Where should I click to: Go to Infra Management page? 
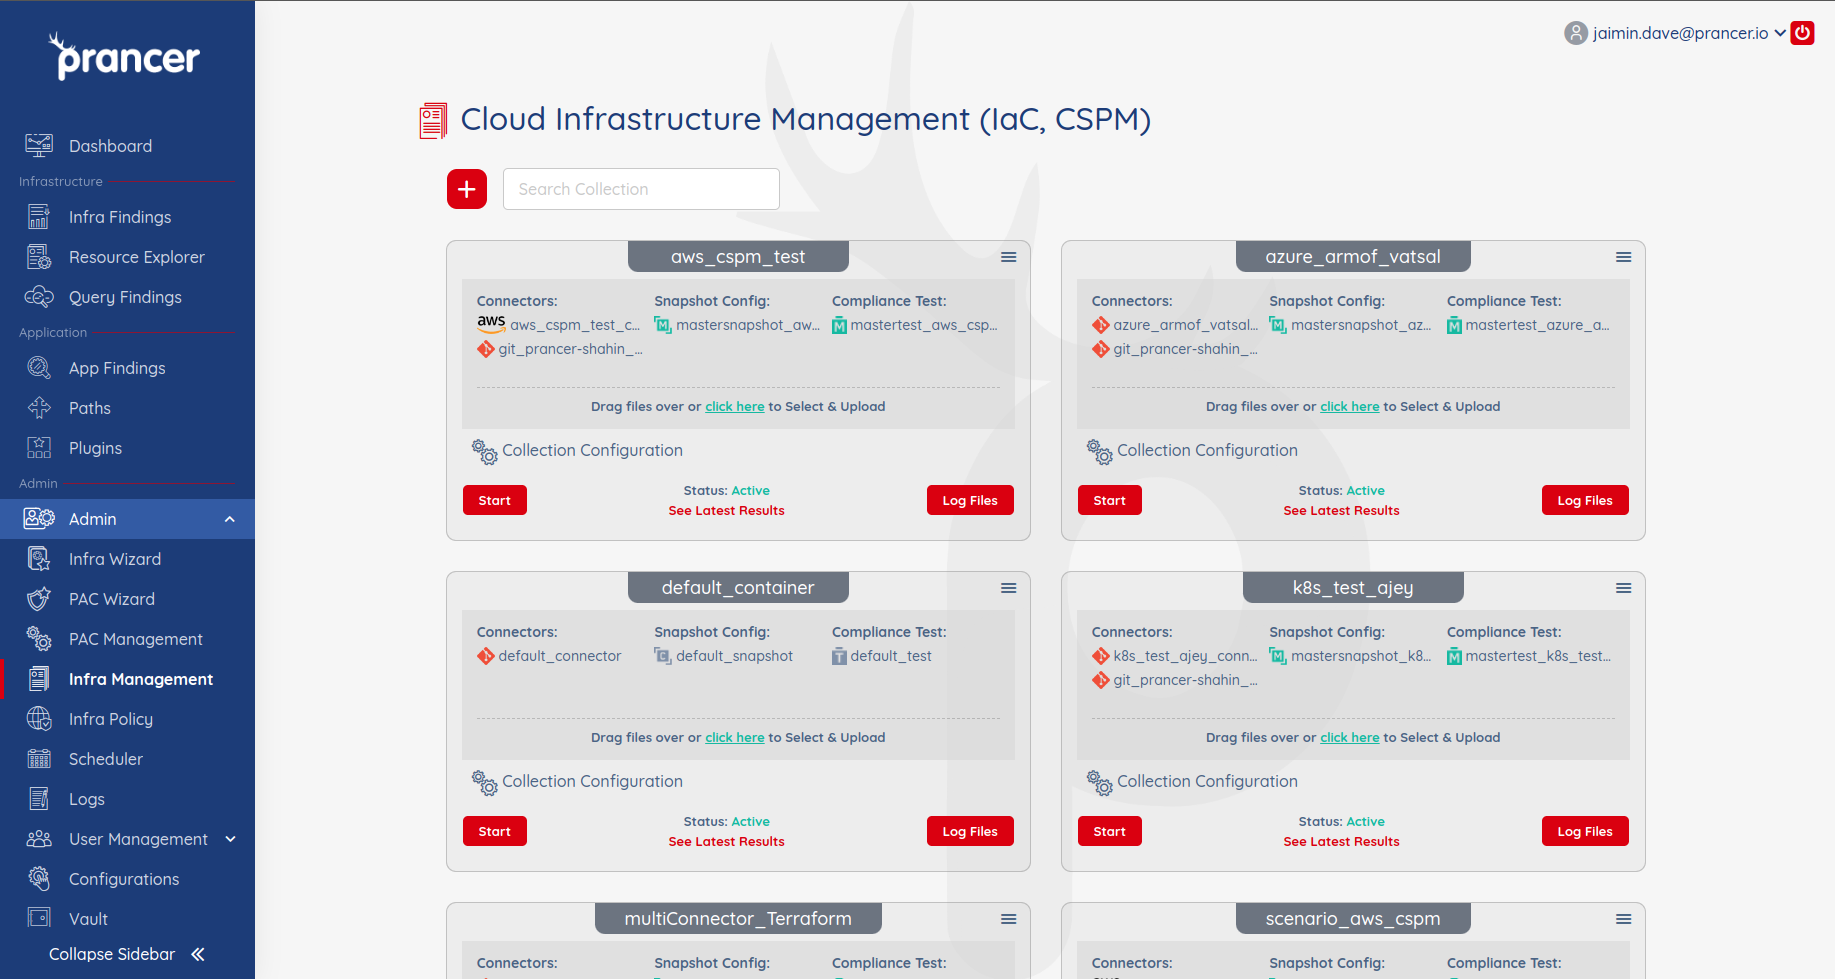click(127, 679)
